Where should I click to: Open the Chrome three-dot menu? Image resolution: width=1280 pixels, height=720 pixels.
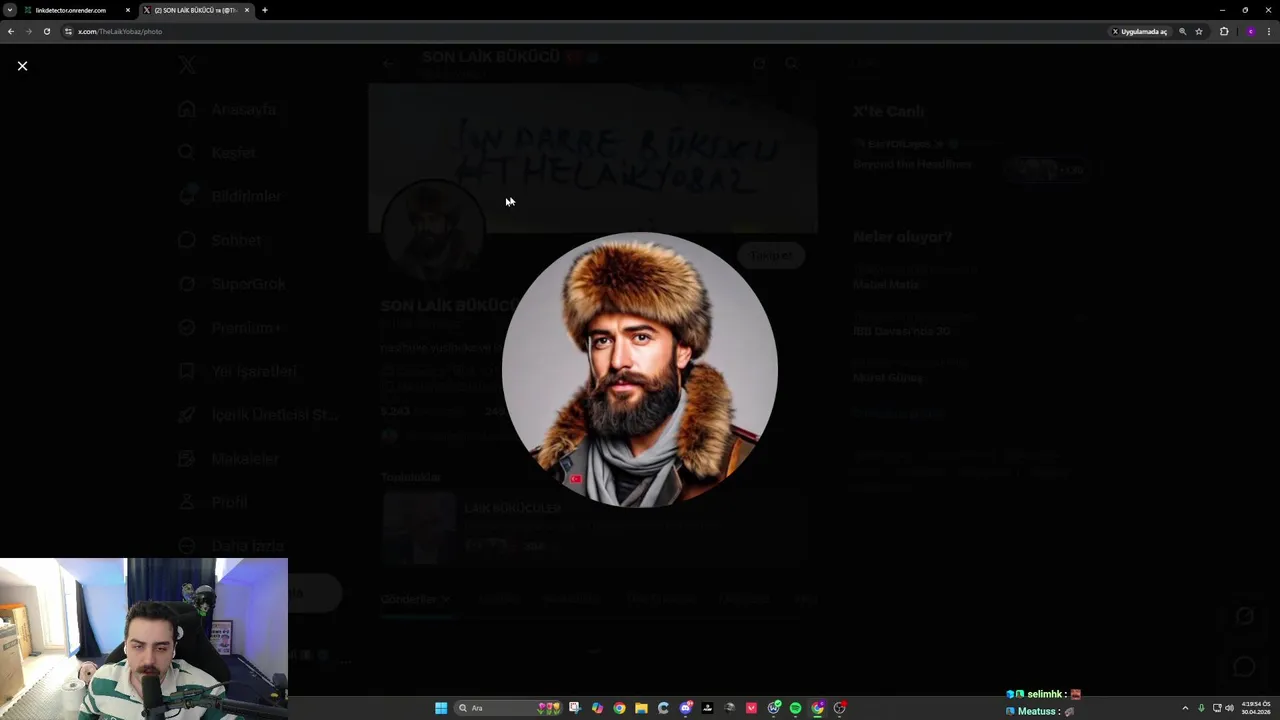[1268, 31]
